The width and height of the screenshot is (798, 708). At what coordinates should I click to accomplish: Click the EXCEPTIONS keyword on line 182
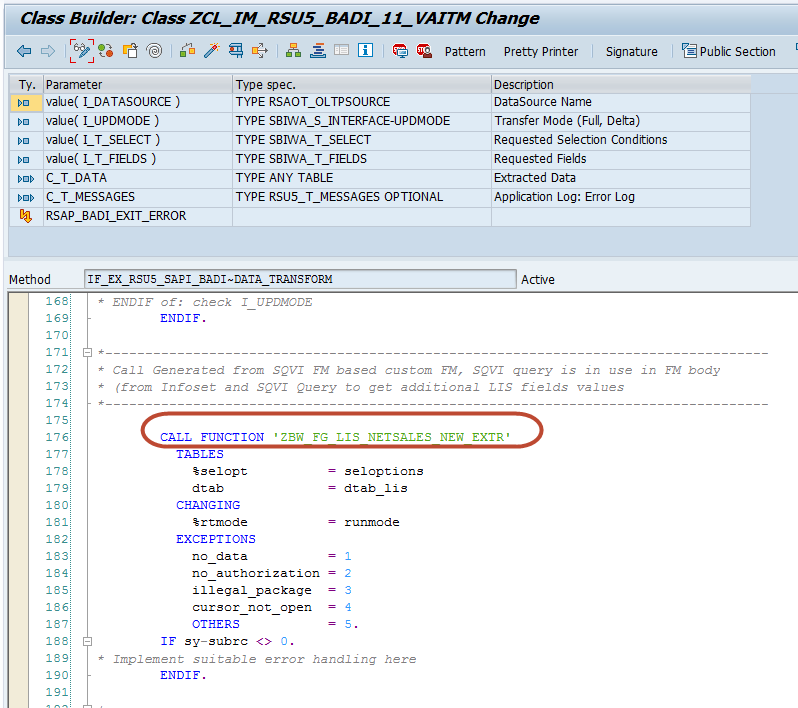pos(216,539)
